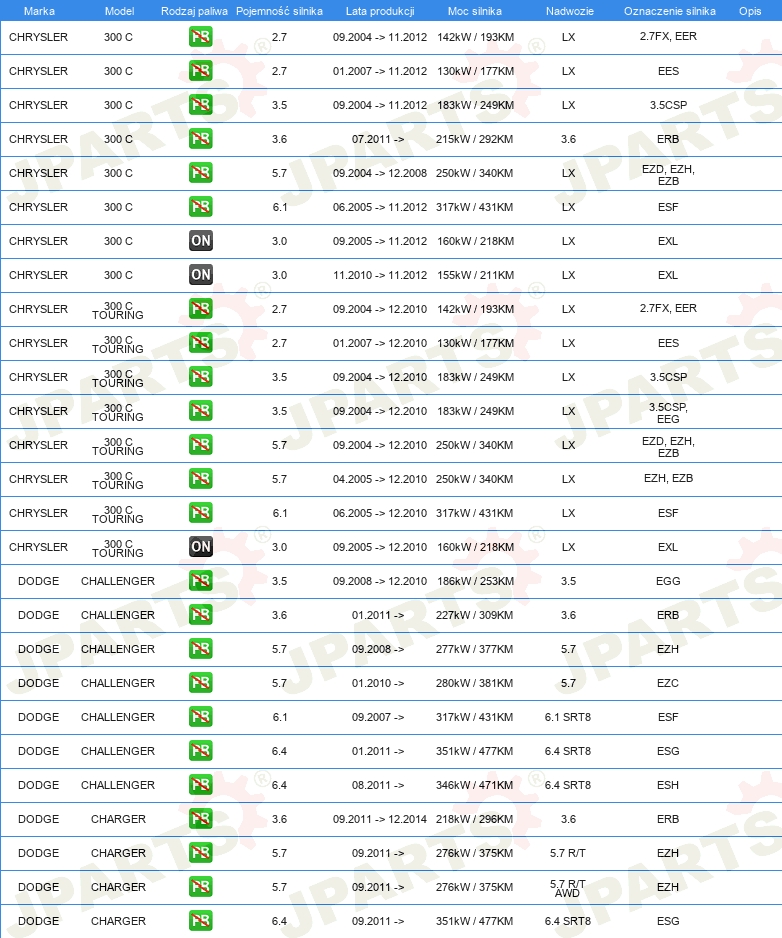Click the 11.2010 -> 11.2012 date cell
Image resolution: width=782 pixels, height=938 pixels.
[380, 275]
